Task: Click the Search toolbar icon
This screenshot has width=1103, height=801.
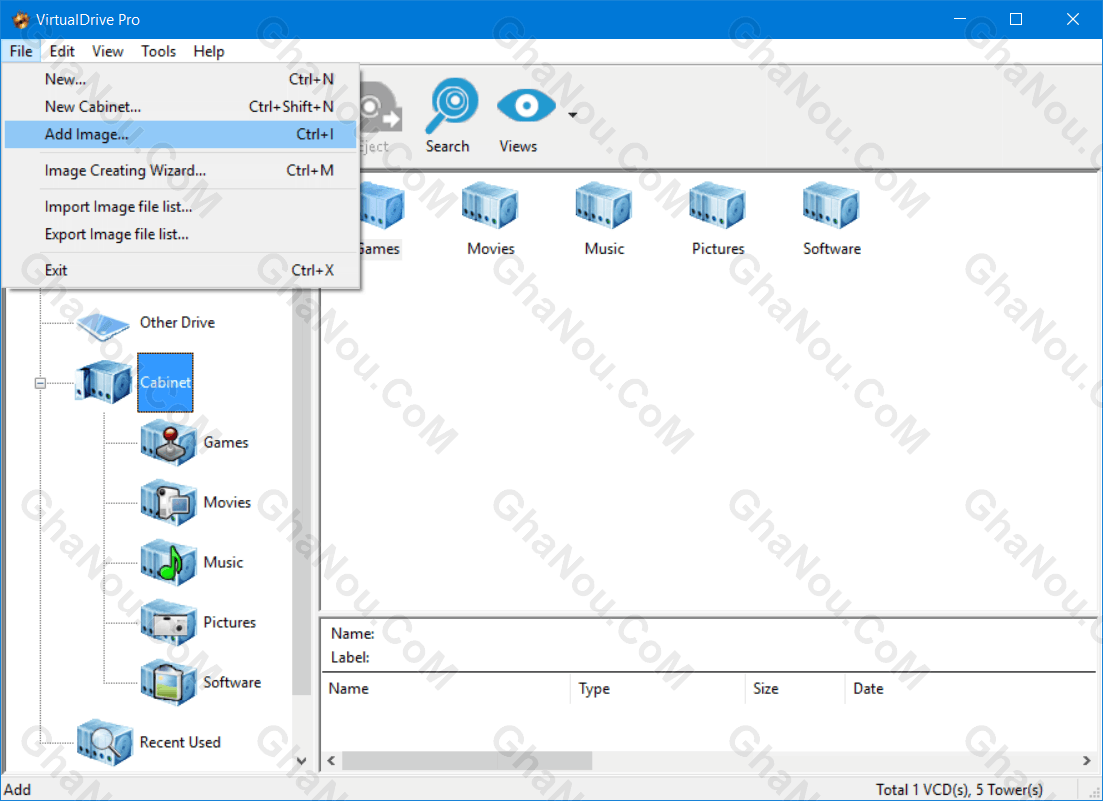Action: tap(451, 105)
